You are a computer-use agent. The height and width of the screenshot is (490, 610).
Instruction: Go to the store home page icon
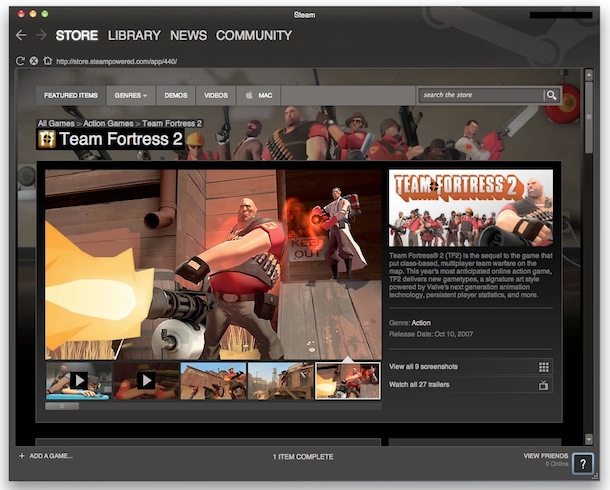(47, 61)
